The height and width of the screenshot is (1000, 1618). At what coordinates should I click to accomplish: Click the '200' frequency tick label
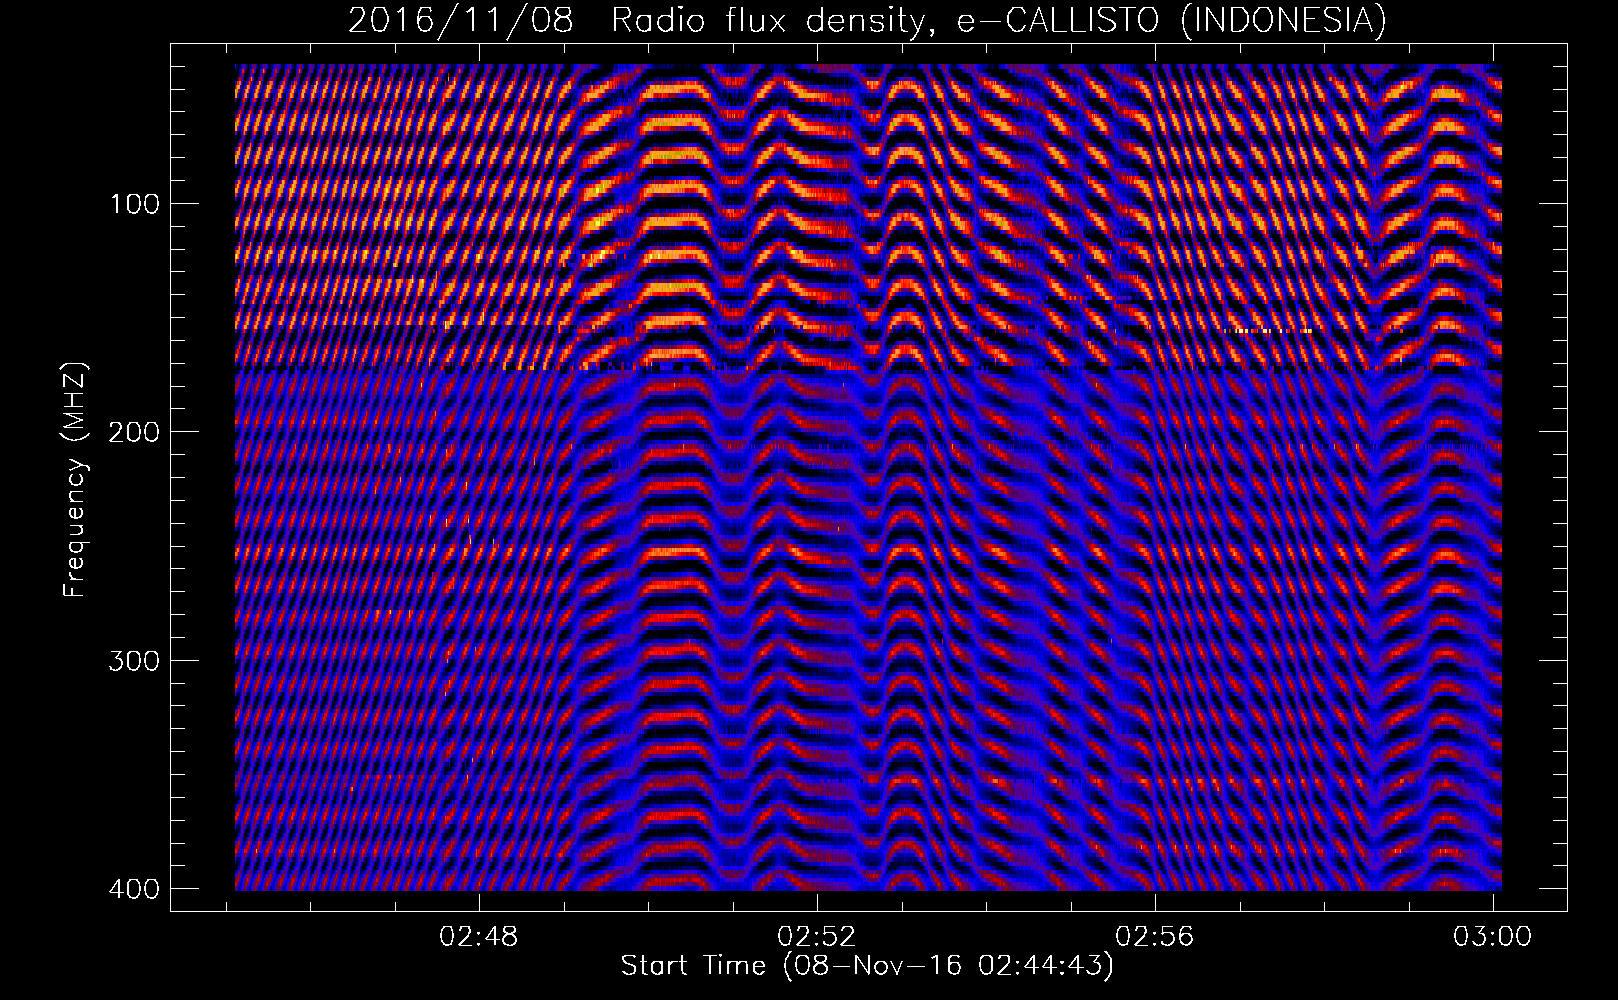[x=133, y=432]
